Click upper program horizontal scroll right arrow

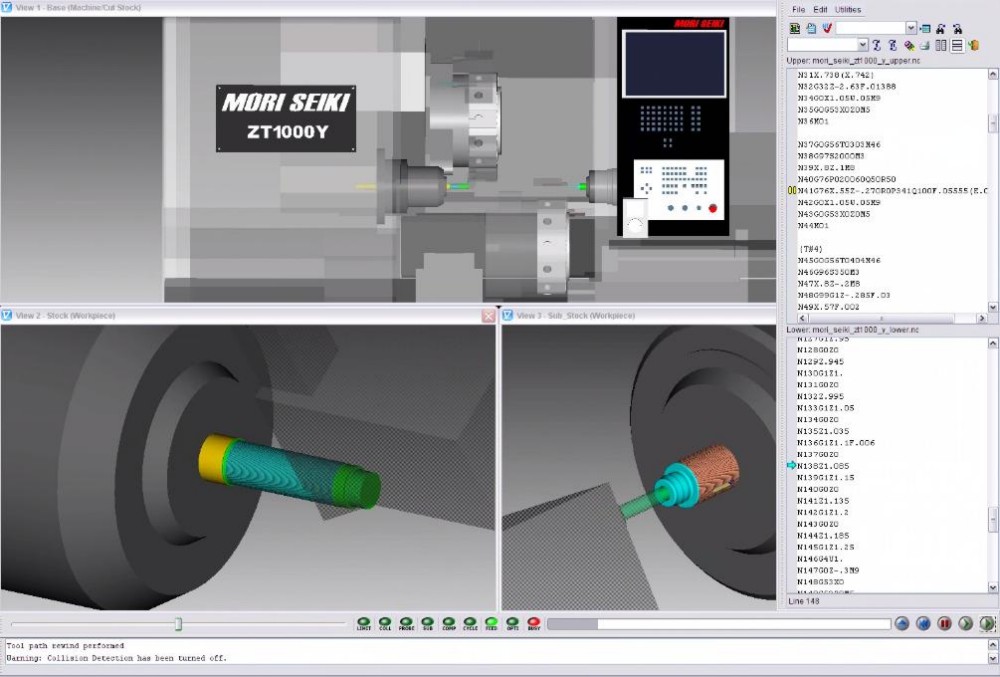982,318
